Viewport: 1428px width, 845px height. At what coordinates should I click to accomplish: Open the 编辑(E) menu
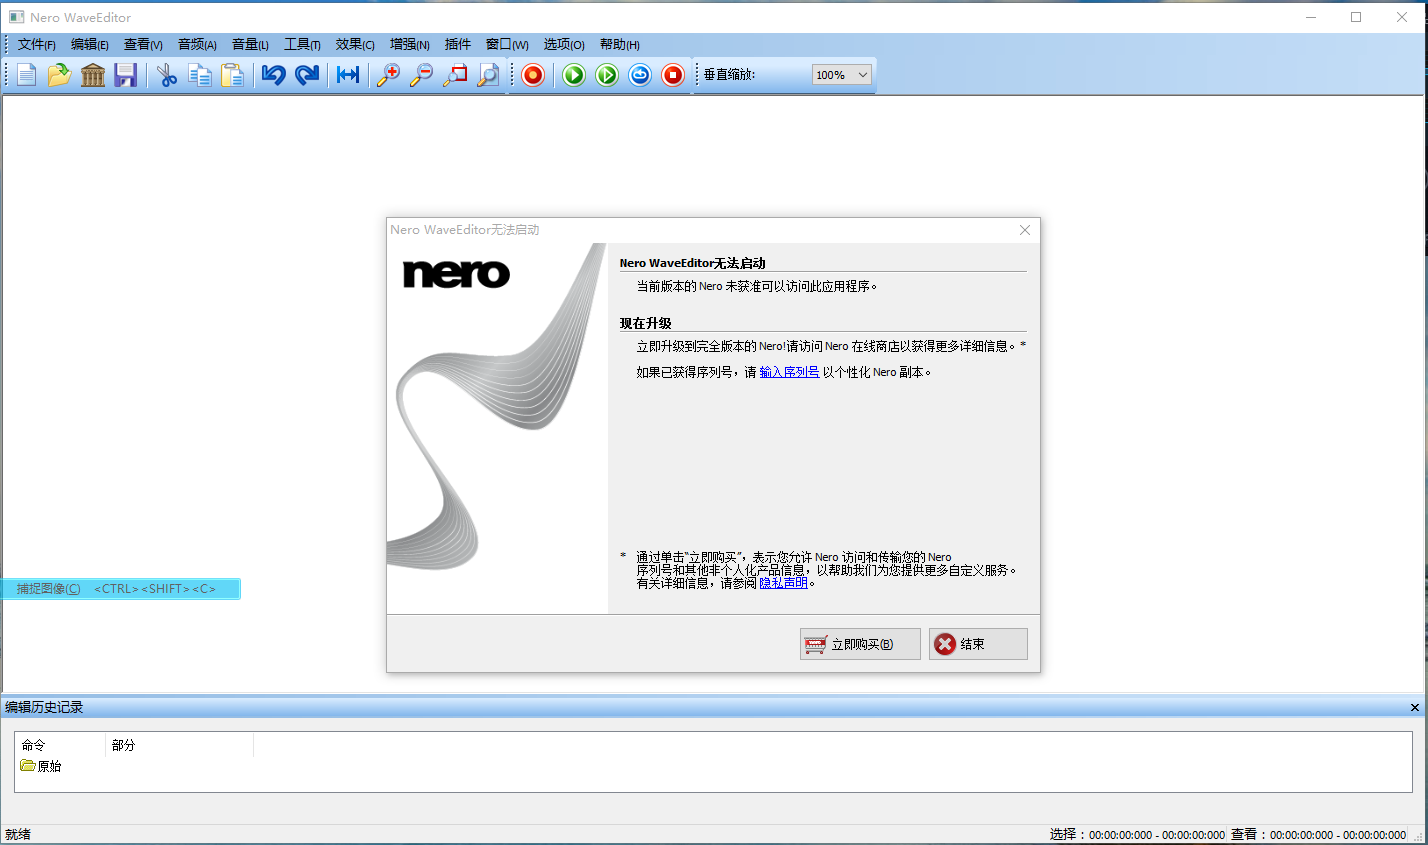pyautogui.click(x=90, y=45)
